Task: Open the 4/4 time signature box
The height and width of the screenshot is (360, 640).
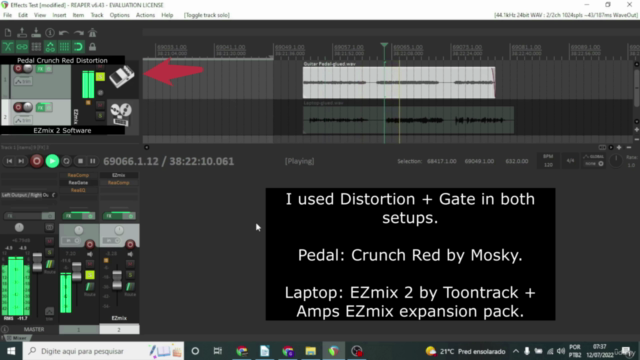Action: (x=570, y=161)
